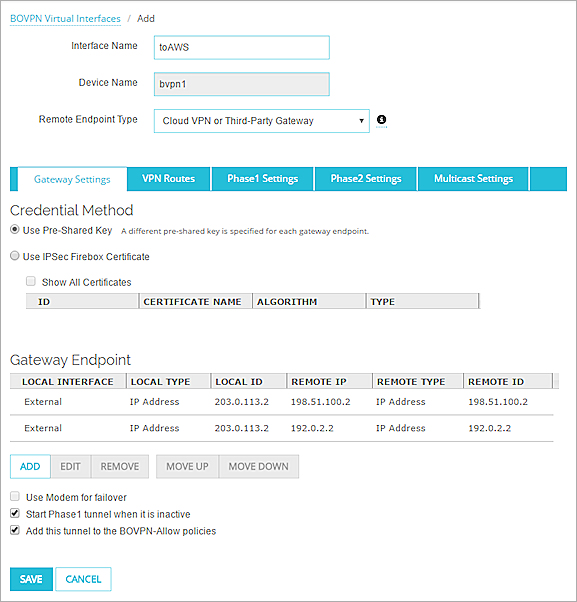This screenshot has width=577, height=602.
Task: Click the MOVE DOWN button
Action: (x=259, y=466)
